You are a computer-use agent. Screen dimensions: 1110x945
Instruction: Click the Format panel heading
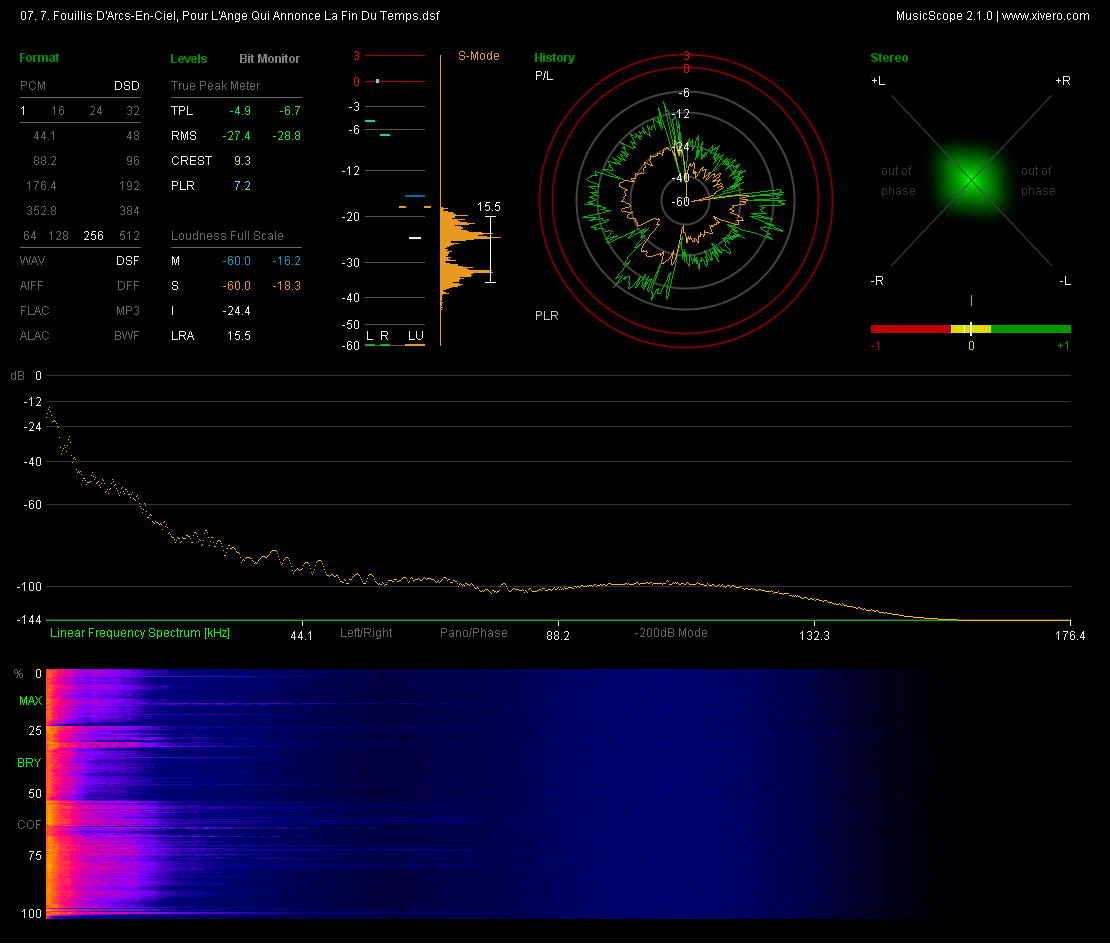tap(39, 58)
